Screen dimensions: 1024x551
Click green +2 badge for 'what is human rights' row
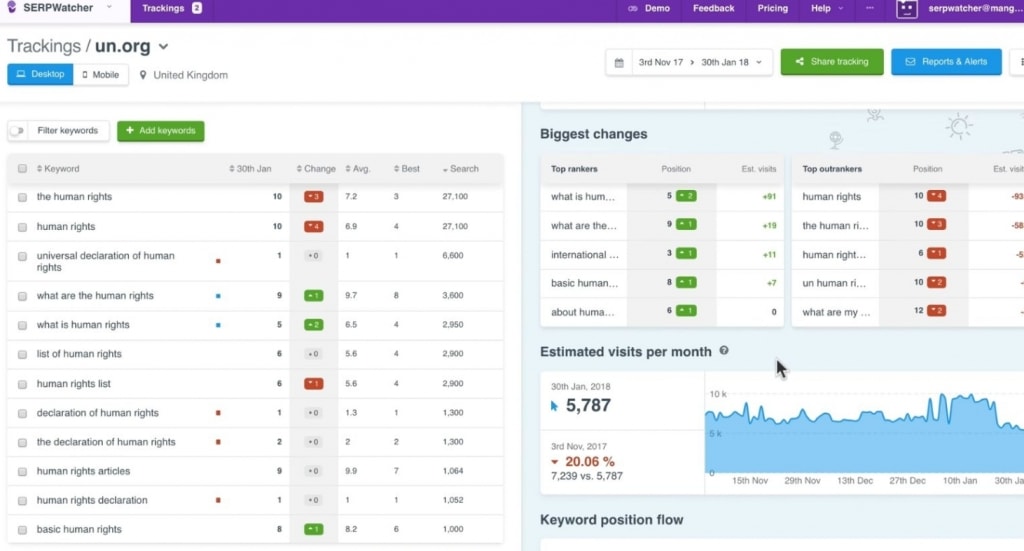click(x=313, y=324)
